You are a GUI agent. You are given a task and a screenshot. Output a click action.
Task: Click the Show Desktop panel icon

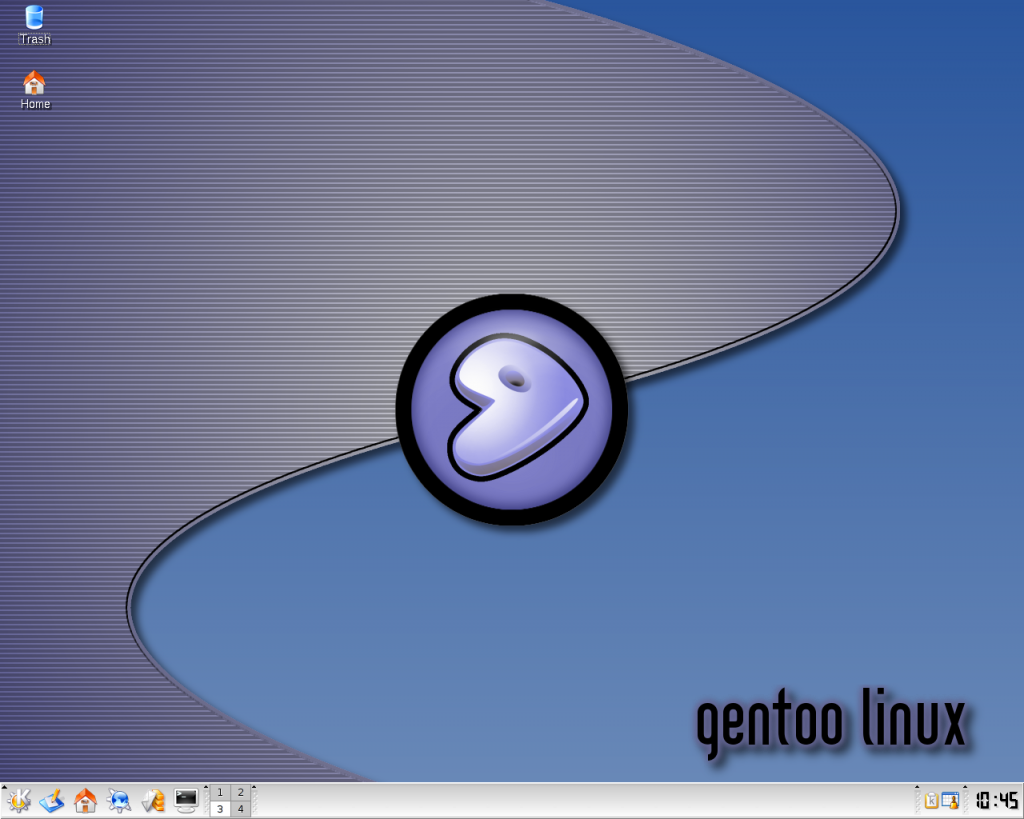[x=52, y=800]
